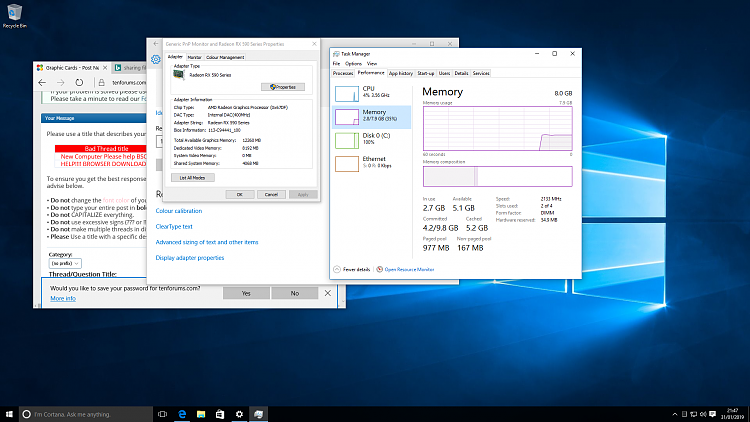Click the Settings window back arrow

coord(156,44)
